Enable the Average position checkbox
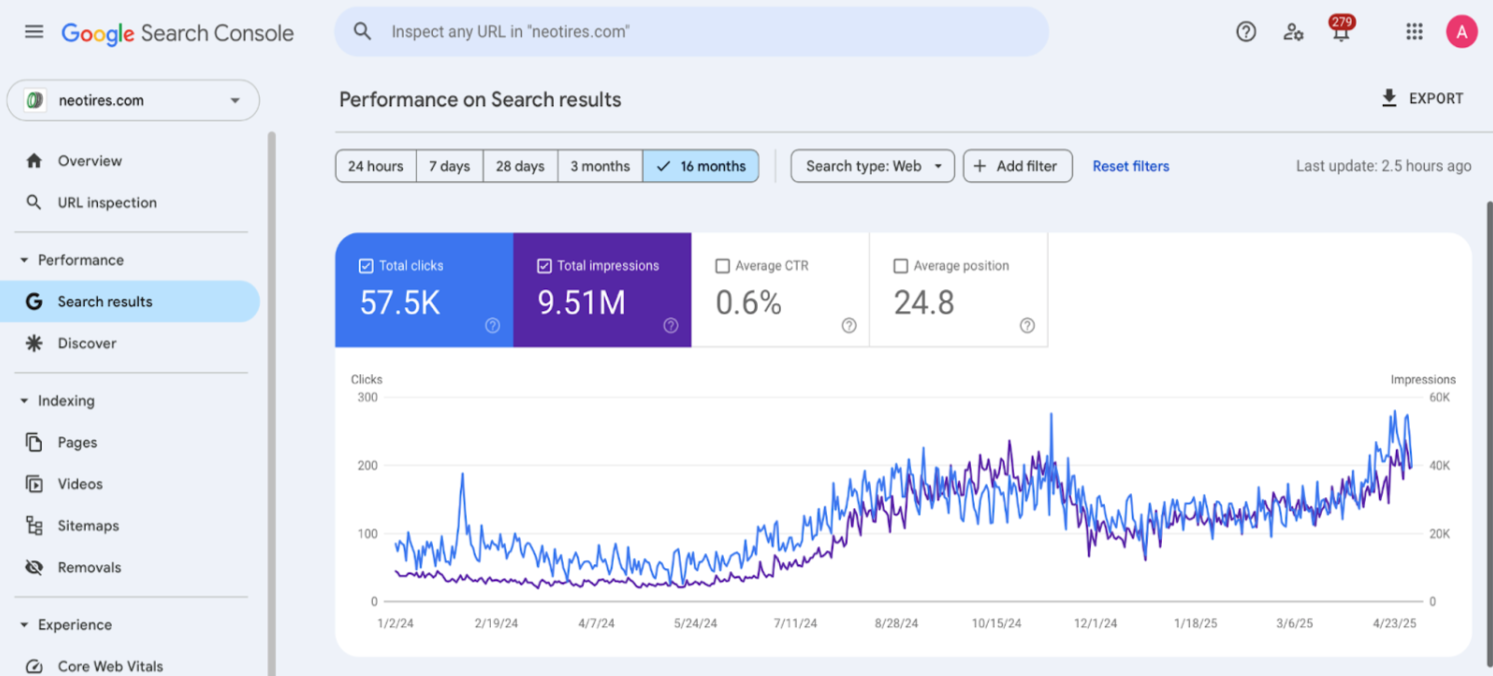 tap(901, 265)
